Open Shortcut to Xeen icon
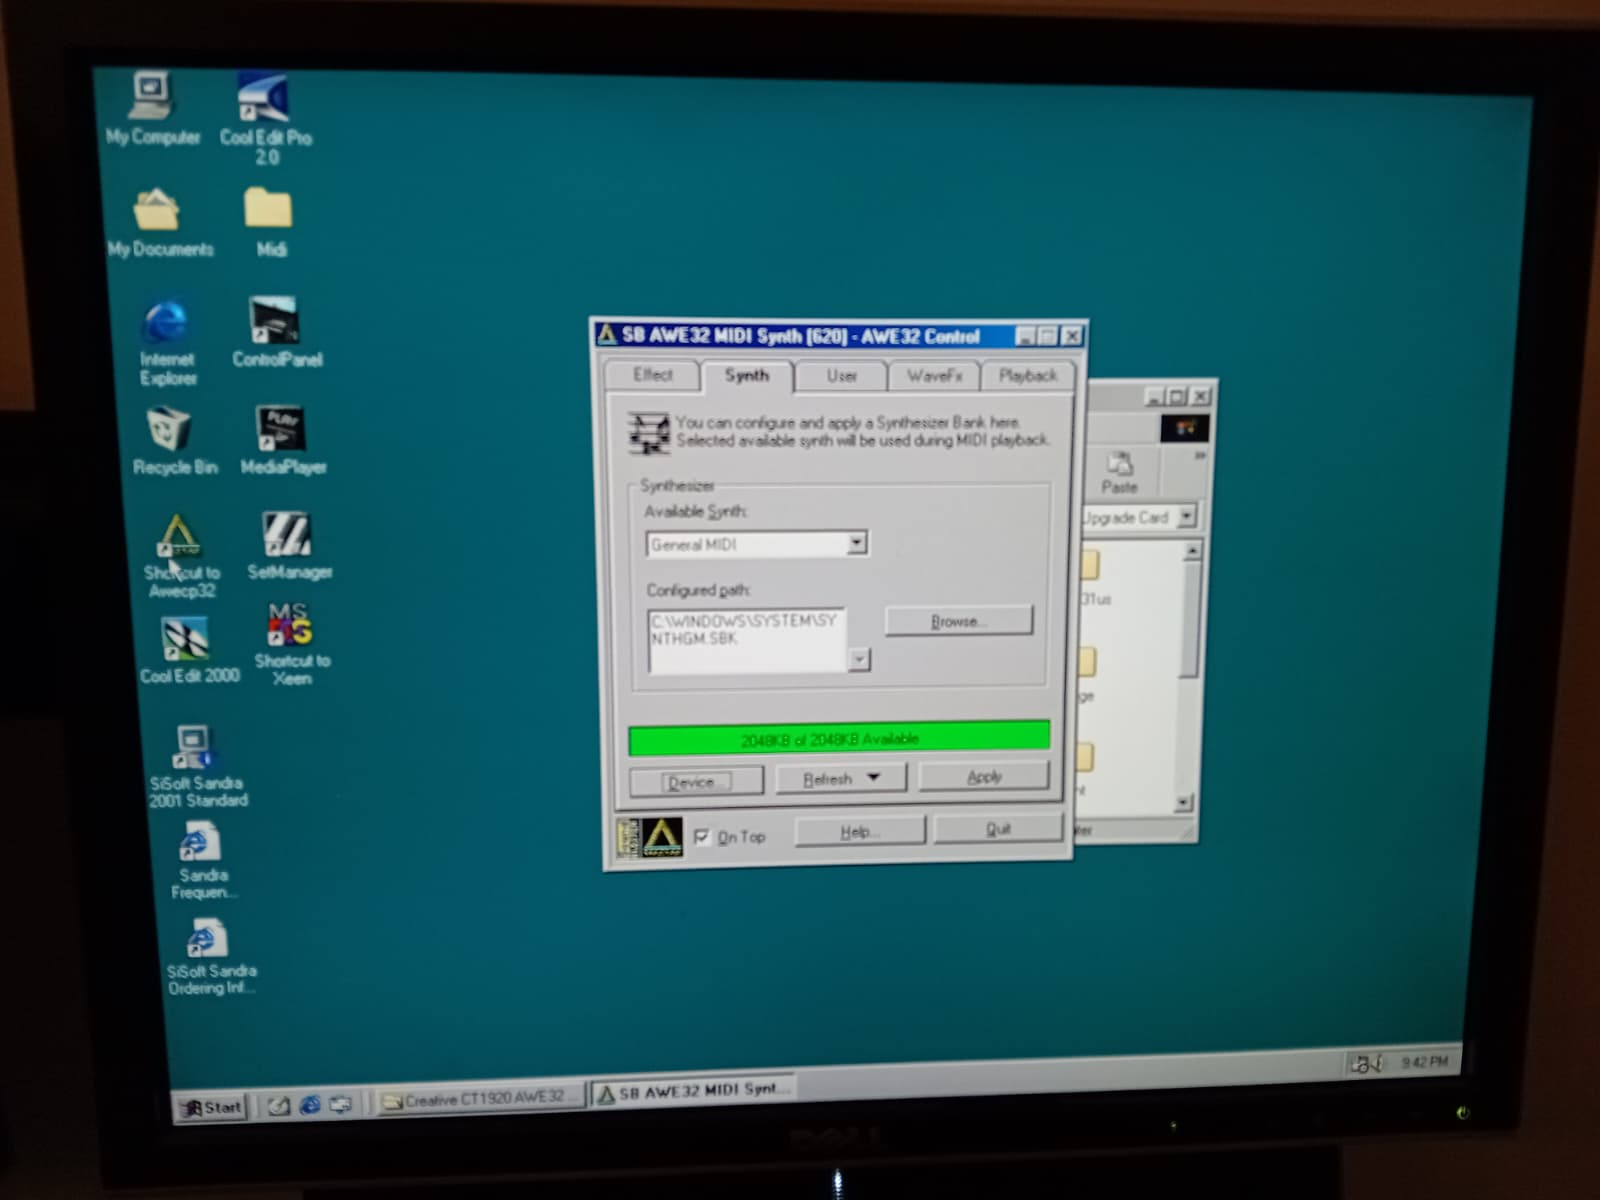 [x=289, y=625]
